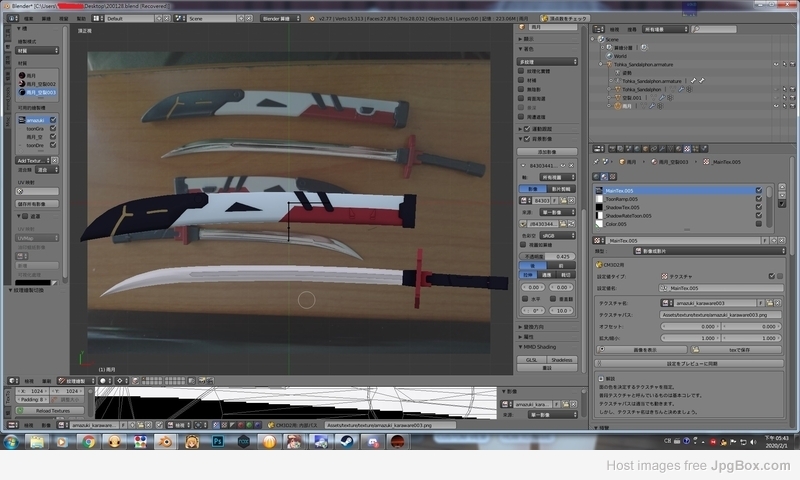
Task: Toggle the _ShadowTex.005 texture slot checkbox
Action: tap(759, 207)
